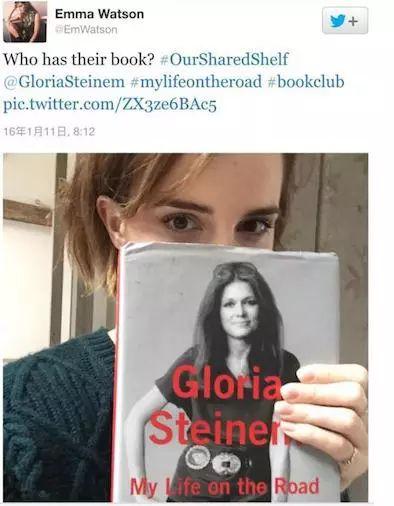Click the wooden shelf behind the woman
Screen dimensions: 394x506
click(x=28, y=213)
